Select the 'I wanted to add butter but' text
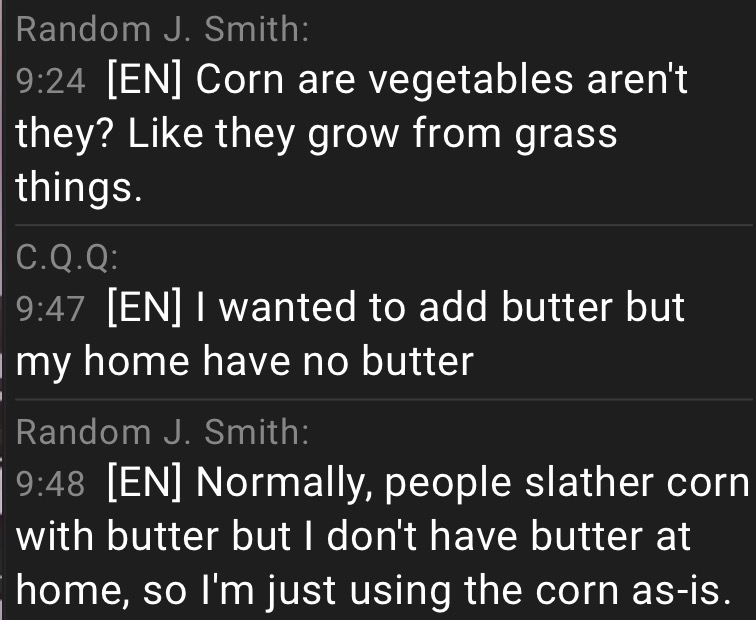The width and height of the screenshot is (756, 620). [x=440, y=307]
